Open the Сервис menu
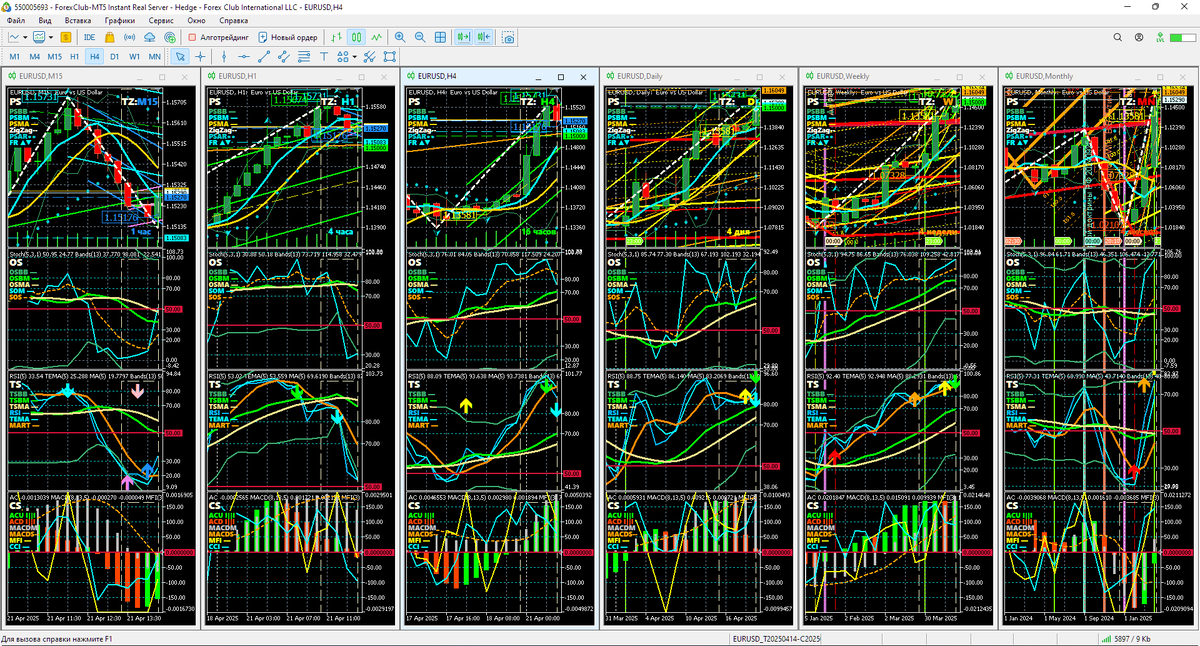This screenshot has width=1200, height=646. point(160,20)
